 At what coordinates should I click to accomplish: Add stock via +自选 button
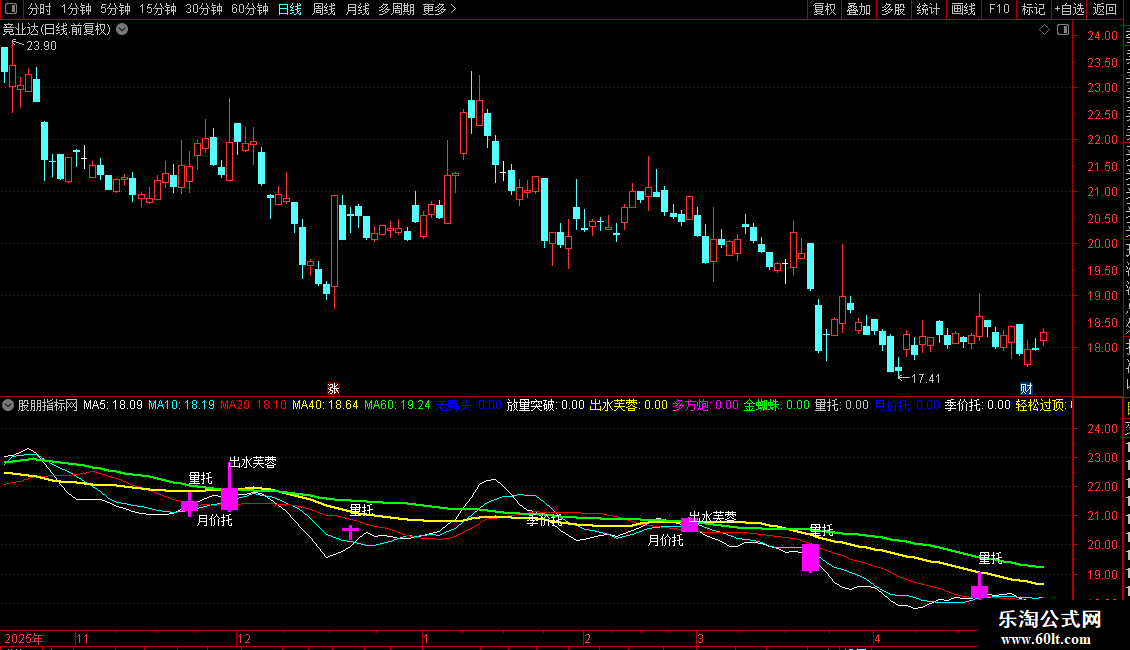(x=1069, y=9)
